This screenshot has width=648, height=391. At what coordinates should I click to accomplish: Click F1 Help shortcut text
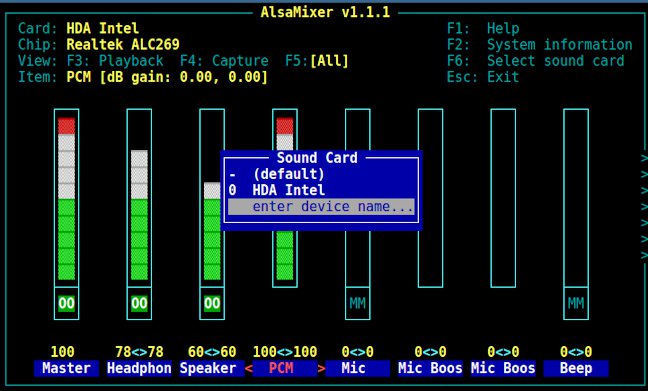[x=483, y=29]
